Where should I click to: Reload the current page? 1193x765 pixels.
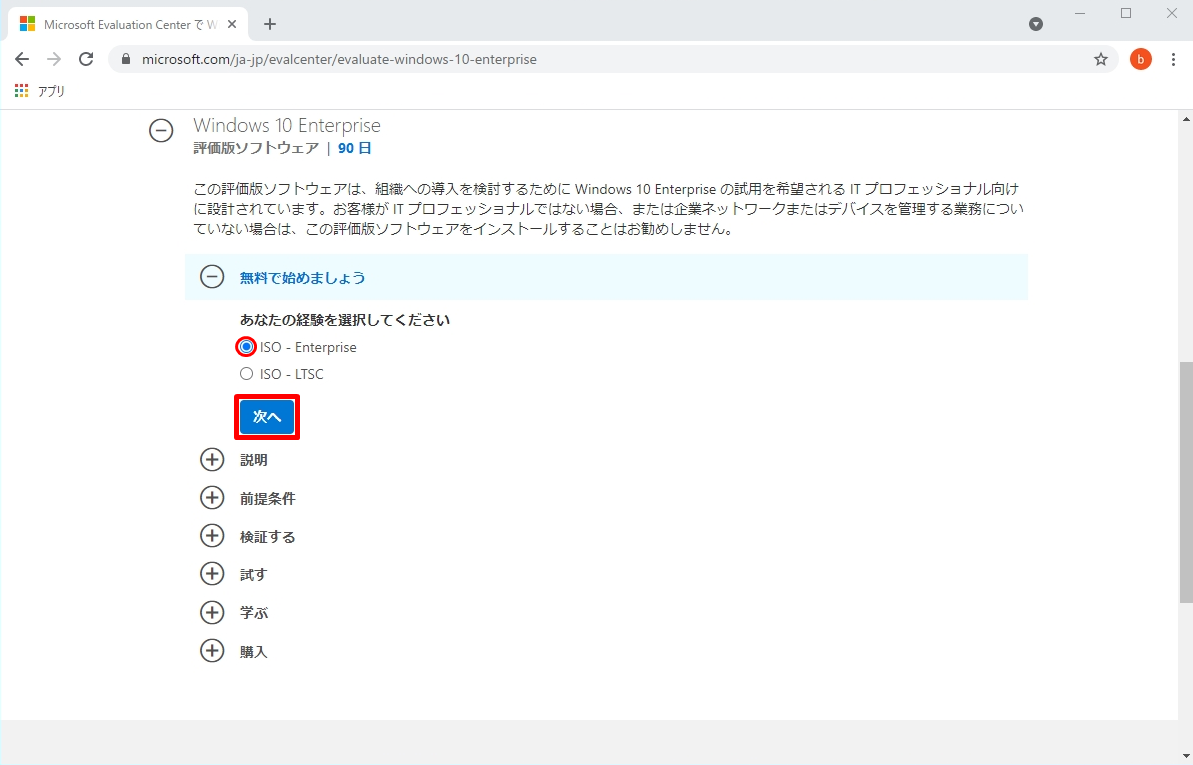86,59
